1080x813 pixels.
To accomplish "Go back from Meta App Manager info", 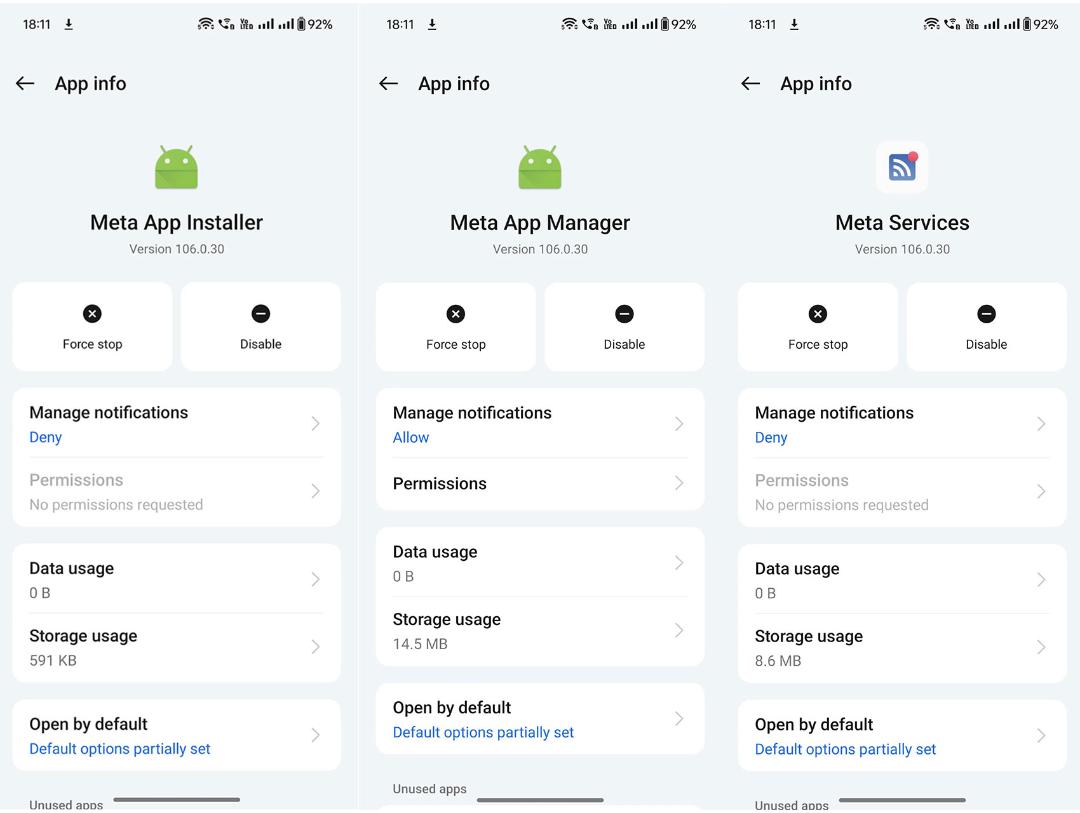I will pos(388,83).
